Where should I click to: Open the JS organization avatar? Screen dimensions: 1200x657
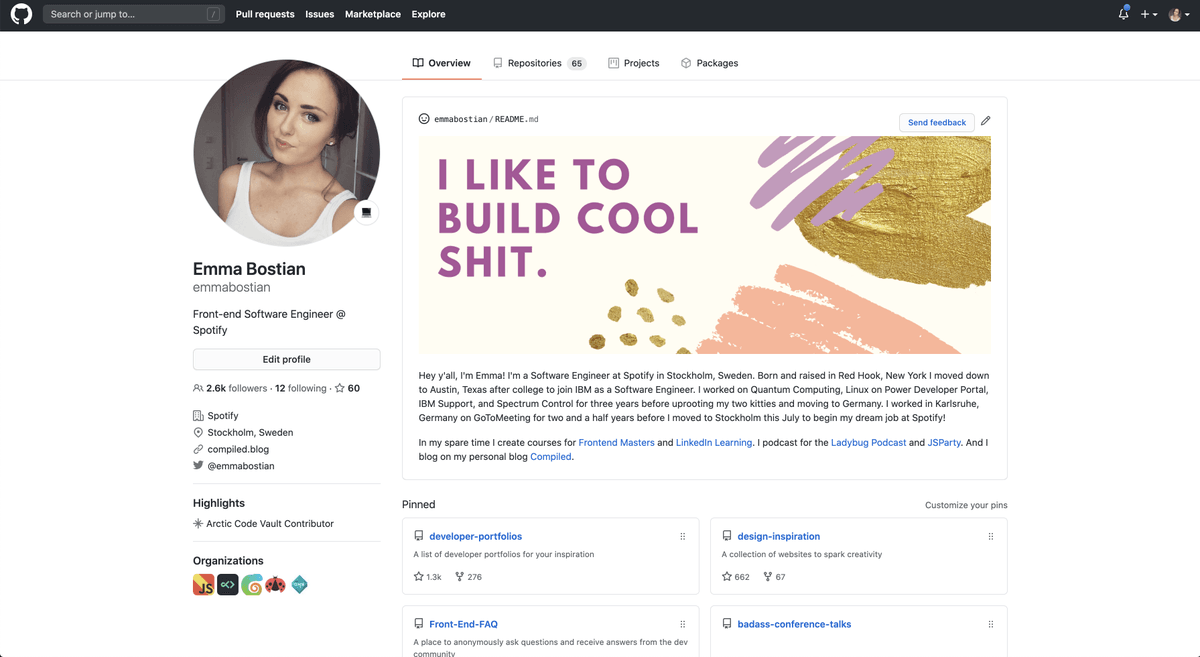point(203,585)
